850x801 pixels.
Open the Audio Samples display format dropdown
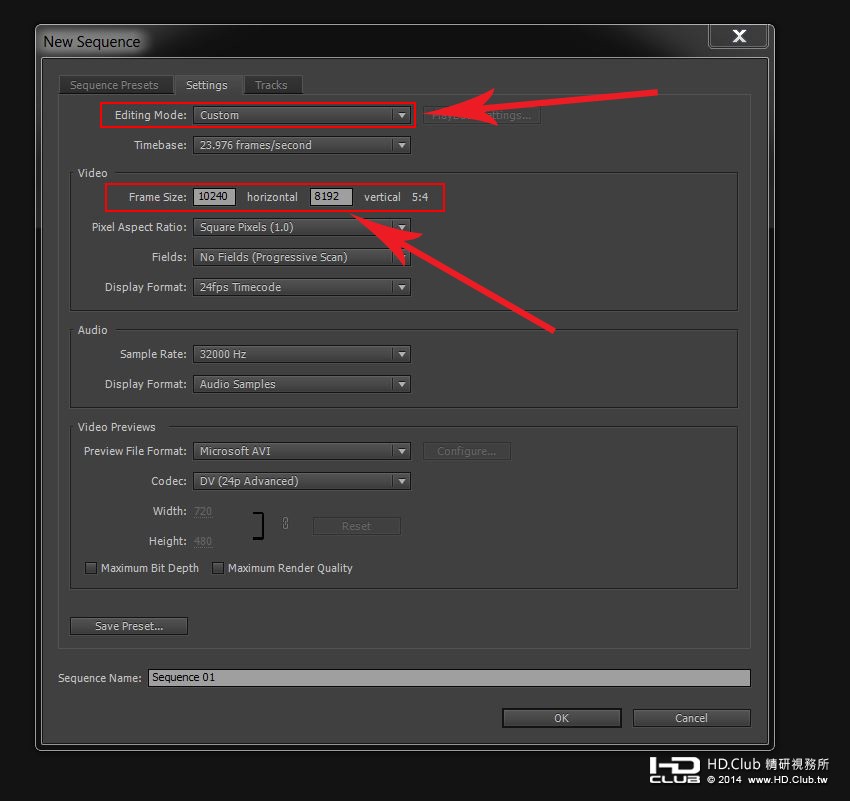302,384
